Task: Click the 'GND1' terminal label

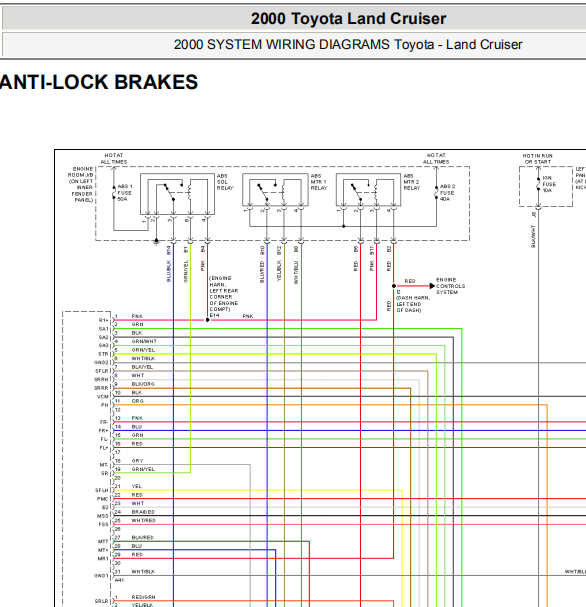Action: [x=101, y=576]
